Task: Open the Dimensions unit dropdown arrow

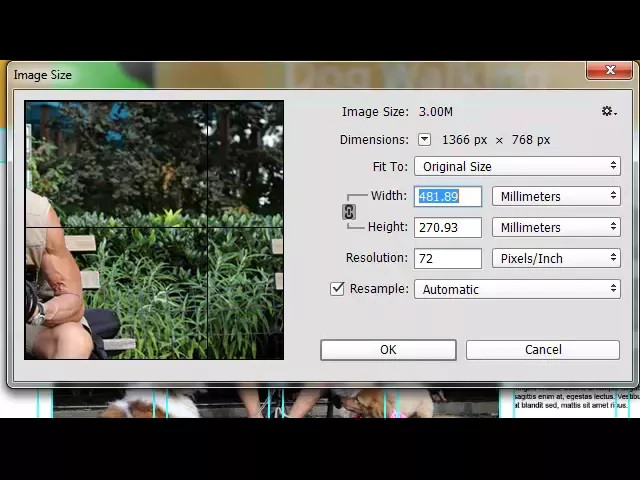Action: (424, 140)
